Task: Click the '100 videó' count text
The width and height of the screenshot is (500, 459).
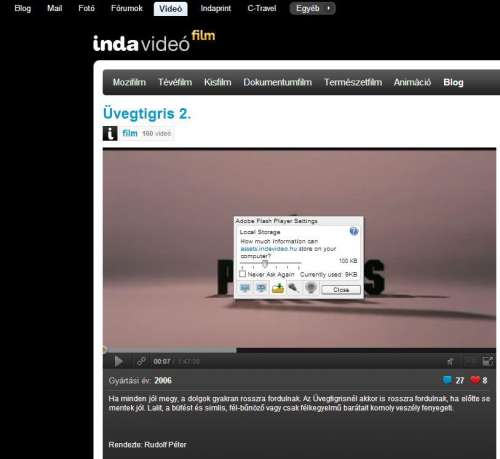Action: (x=157, y=134)
